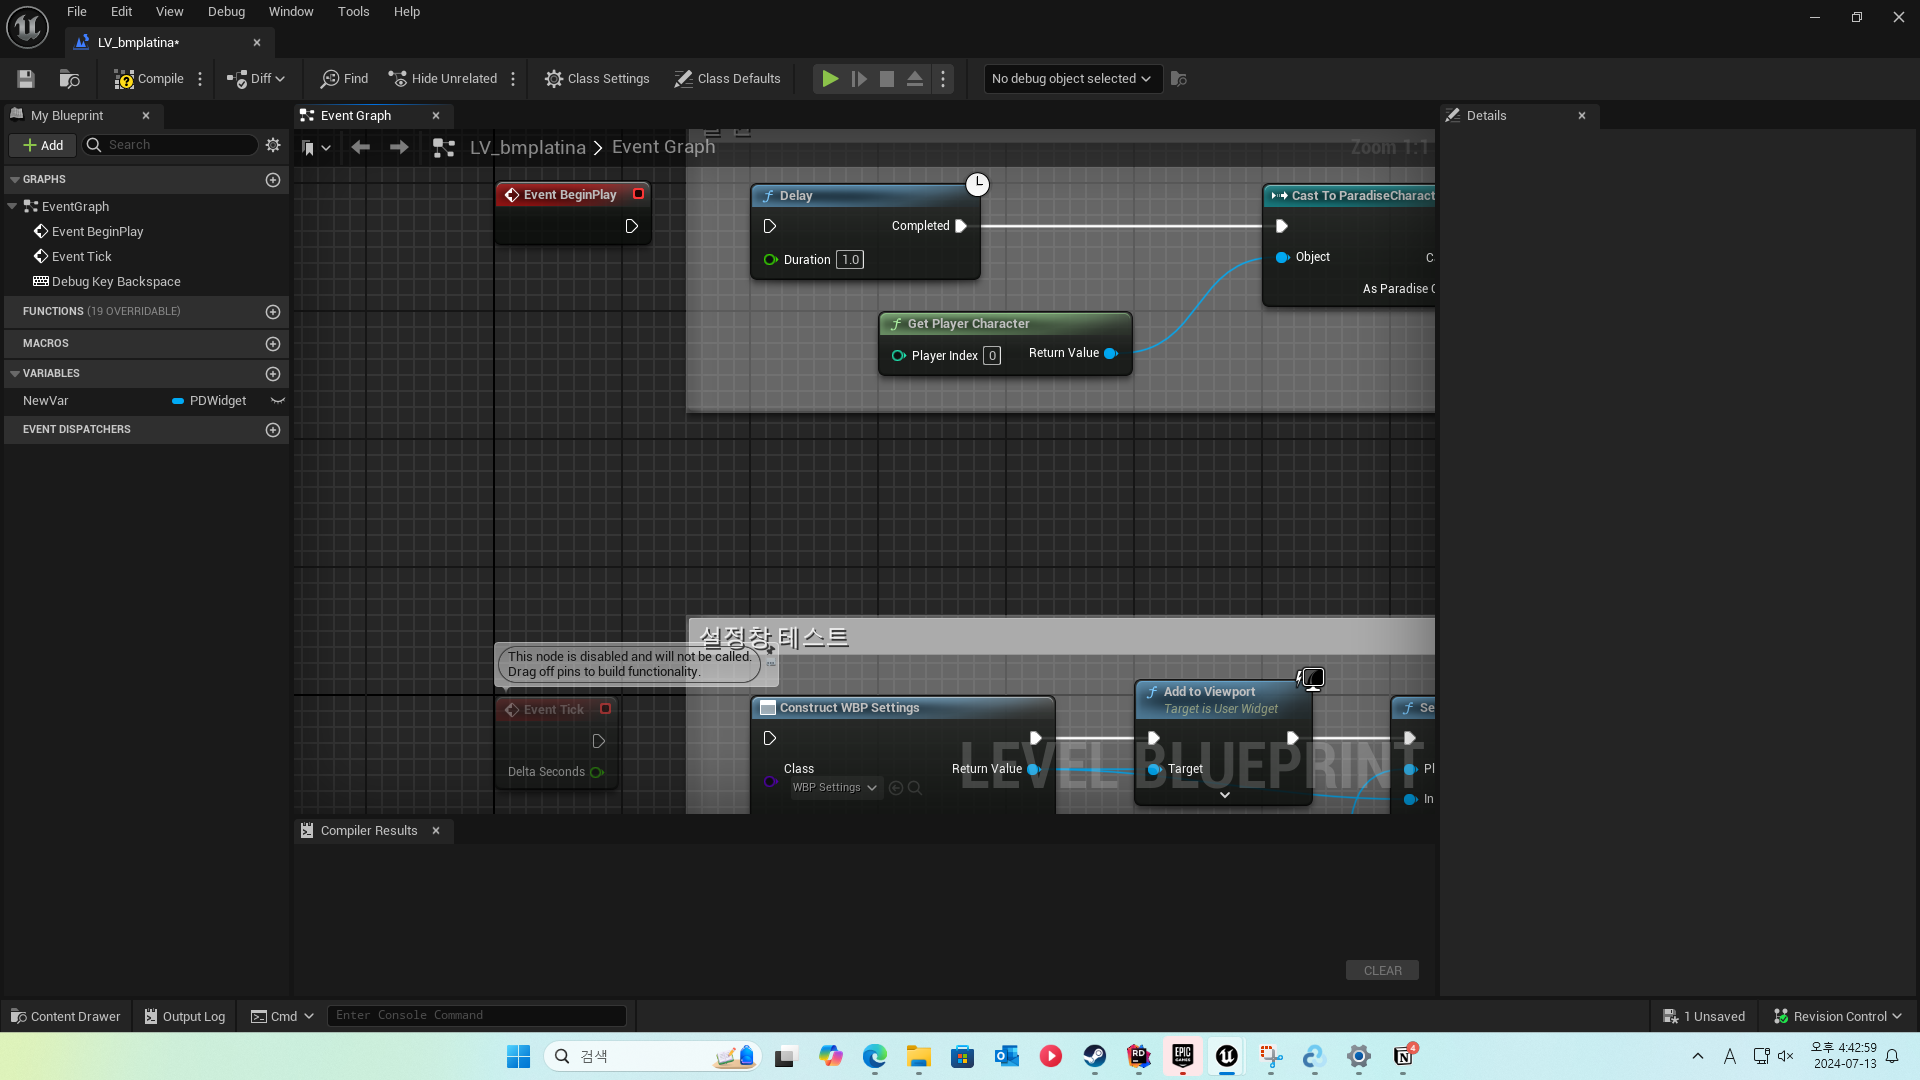The width and height of the screenshot is (1920, 1080).
Task: Open the Diff dropdown
Action: point(256,79)
